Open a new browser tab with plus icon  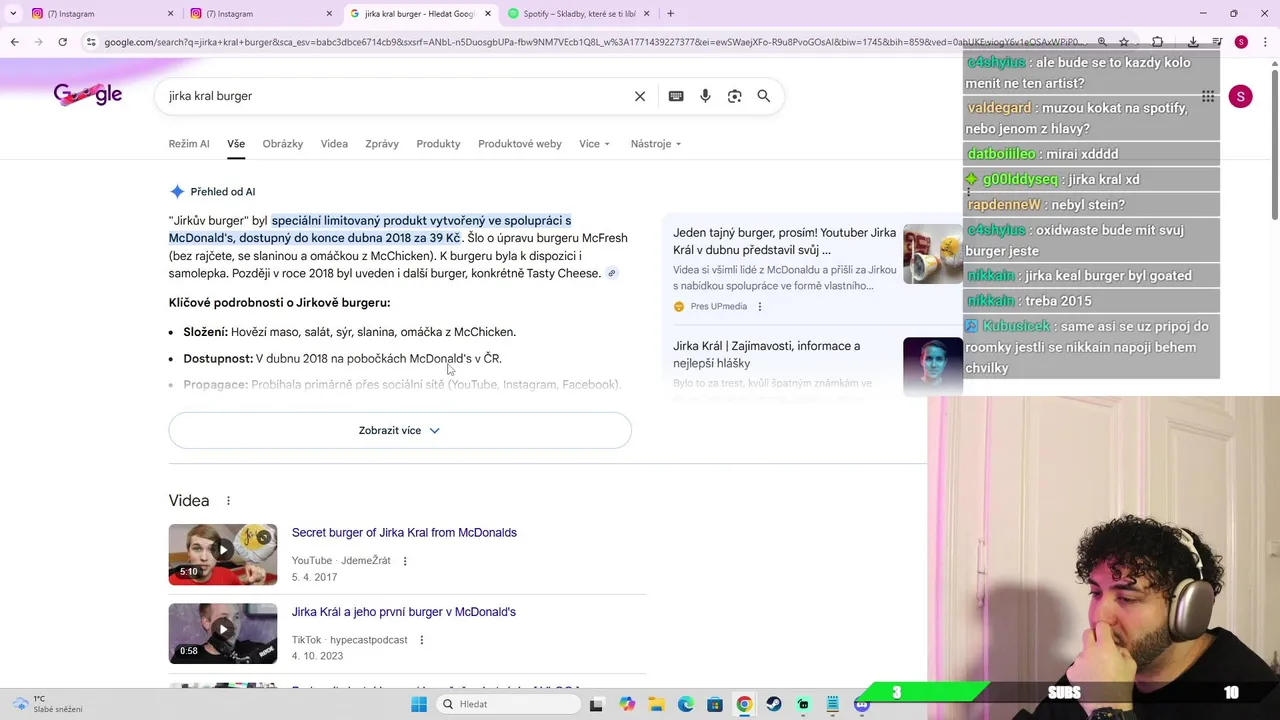670,14
